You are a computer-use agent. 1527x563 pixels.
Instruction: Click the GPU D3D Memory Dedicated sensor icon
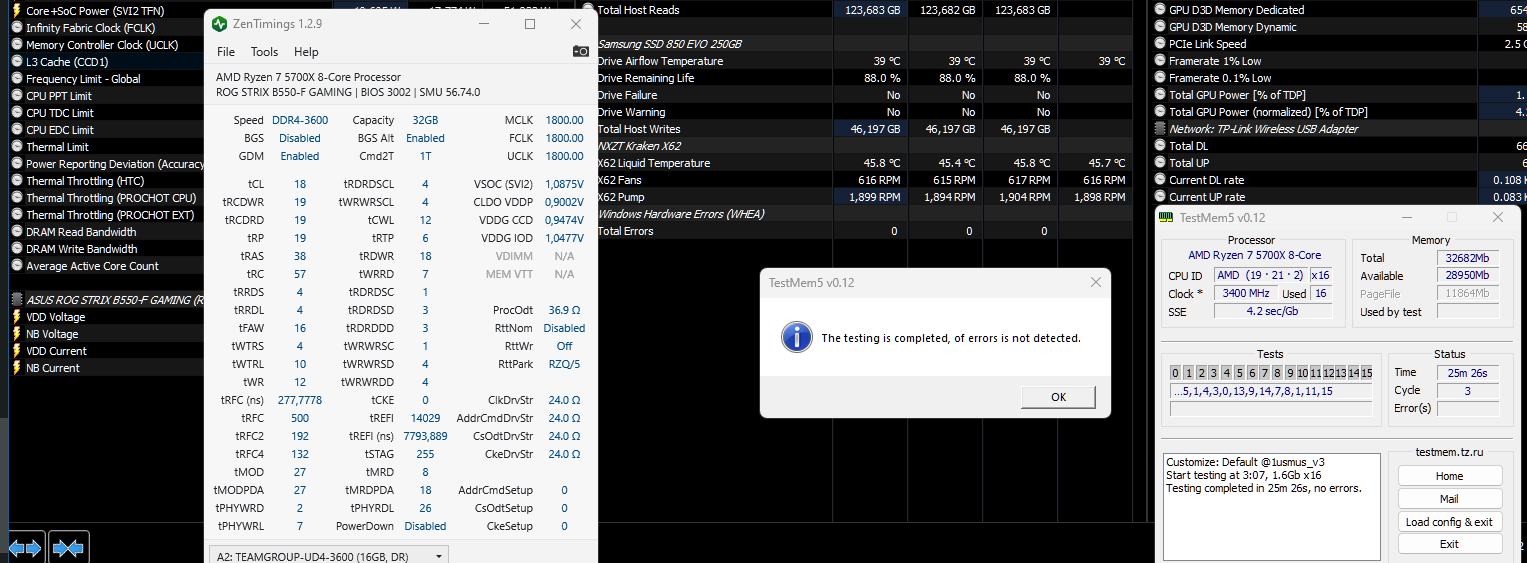tap(1160, 10)
